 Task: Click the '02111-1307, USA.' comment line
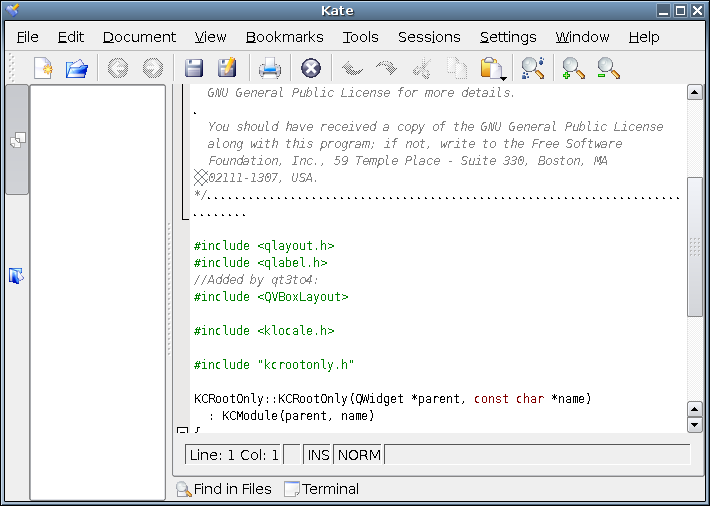pyautogui.click(x=261, y=178)
